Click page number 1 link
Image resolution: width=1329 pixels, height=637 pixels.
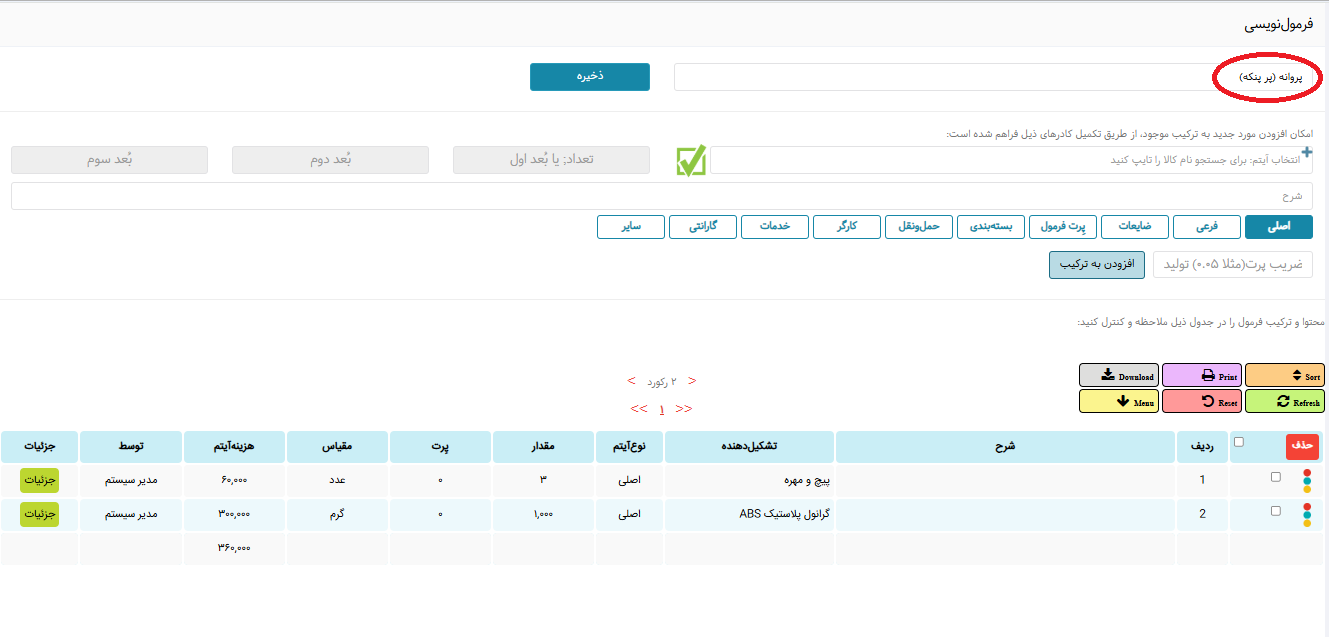pyautogui.click(x=661, y=409)
